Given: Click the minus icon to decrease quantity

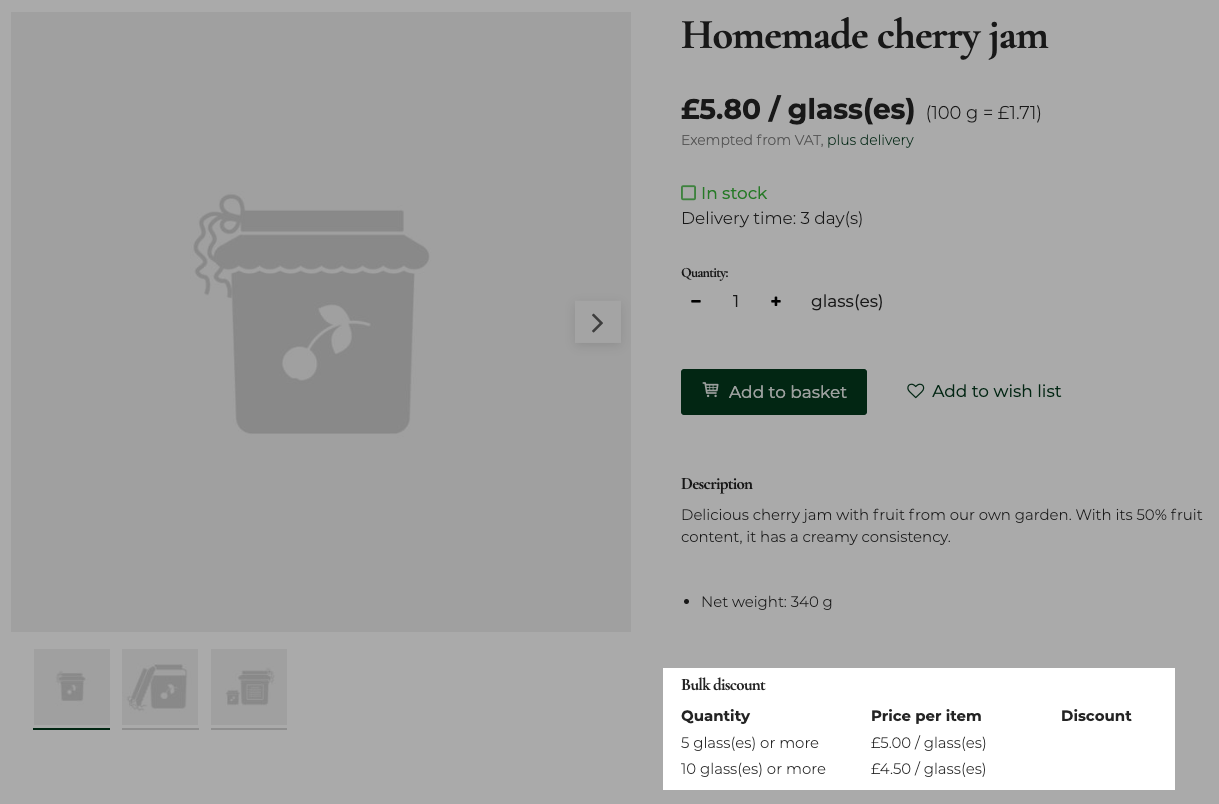Looking at the screenshot, I should (695, 301).
